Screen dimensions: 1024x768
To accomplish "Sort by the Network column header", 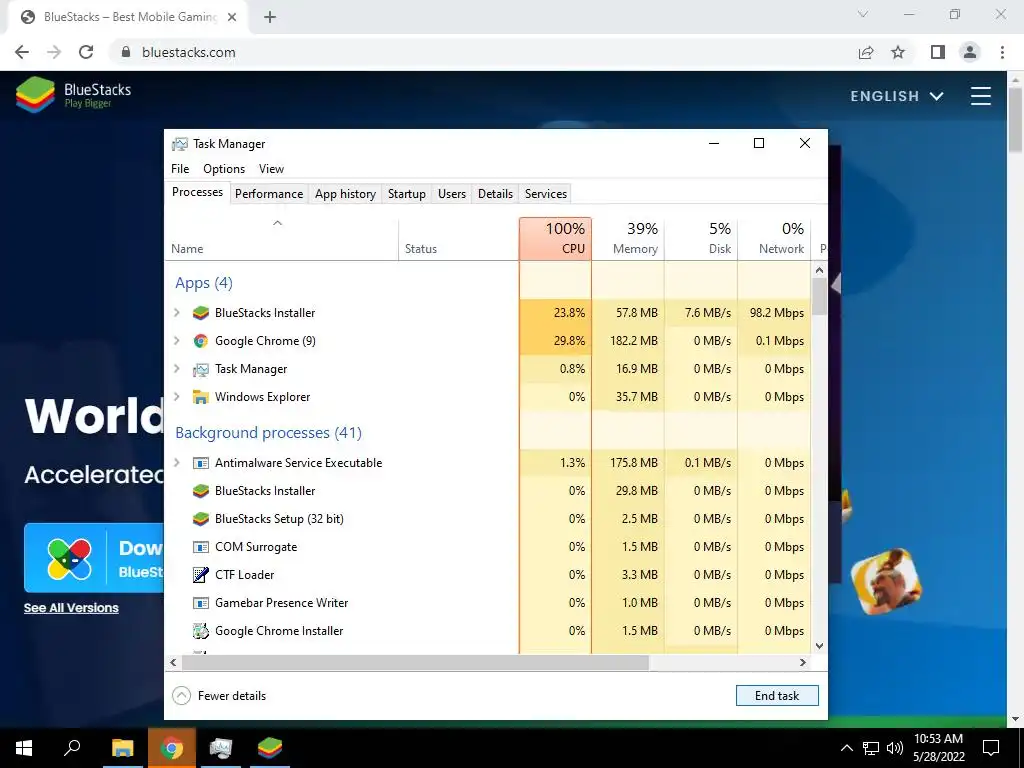I will click(775, 239).
